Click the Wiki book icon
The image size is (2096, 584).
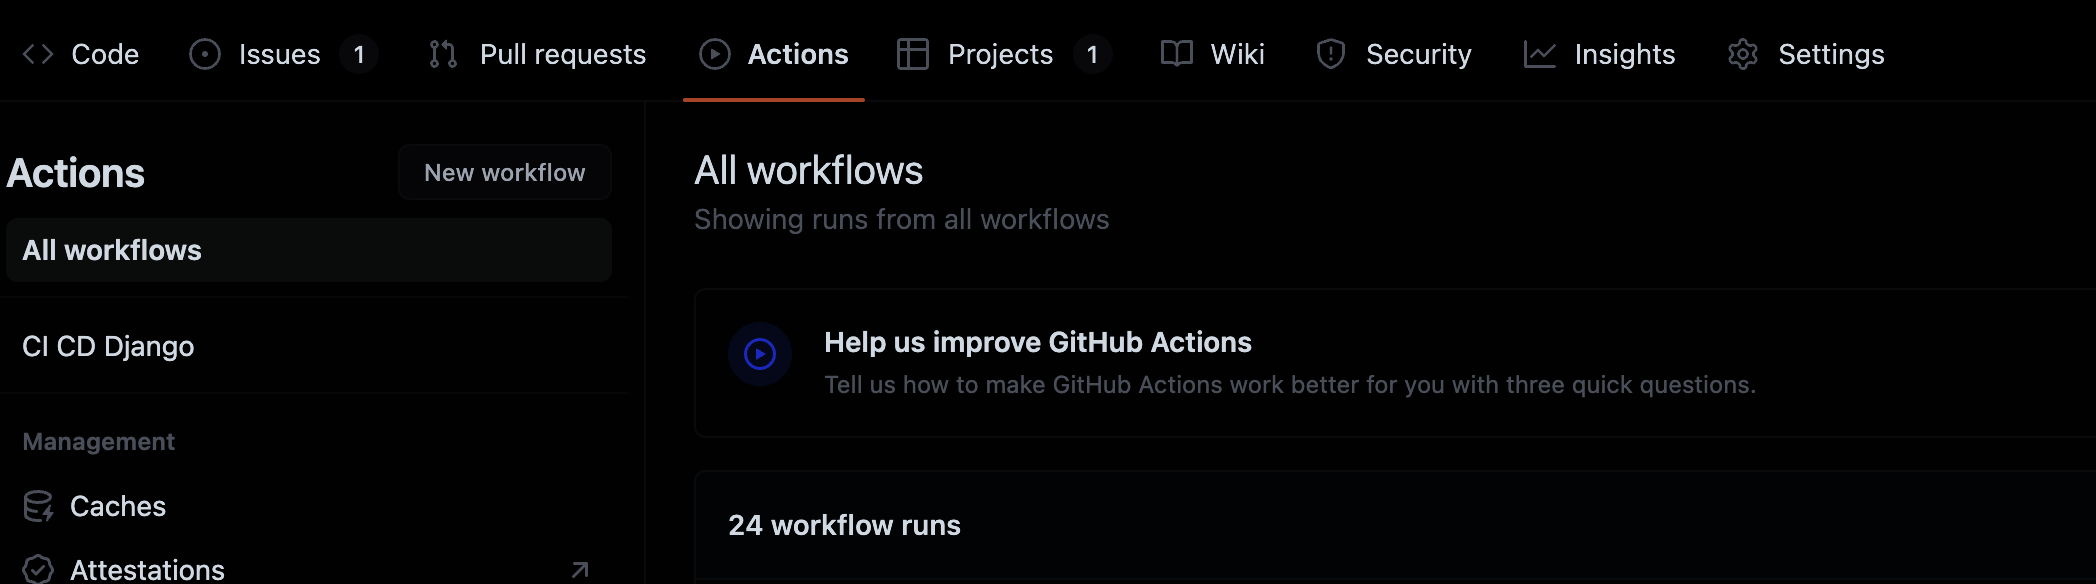click(x=1177, y=54)
